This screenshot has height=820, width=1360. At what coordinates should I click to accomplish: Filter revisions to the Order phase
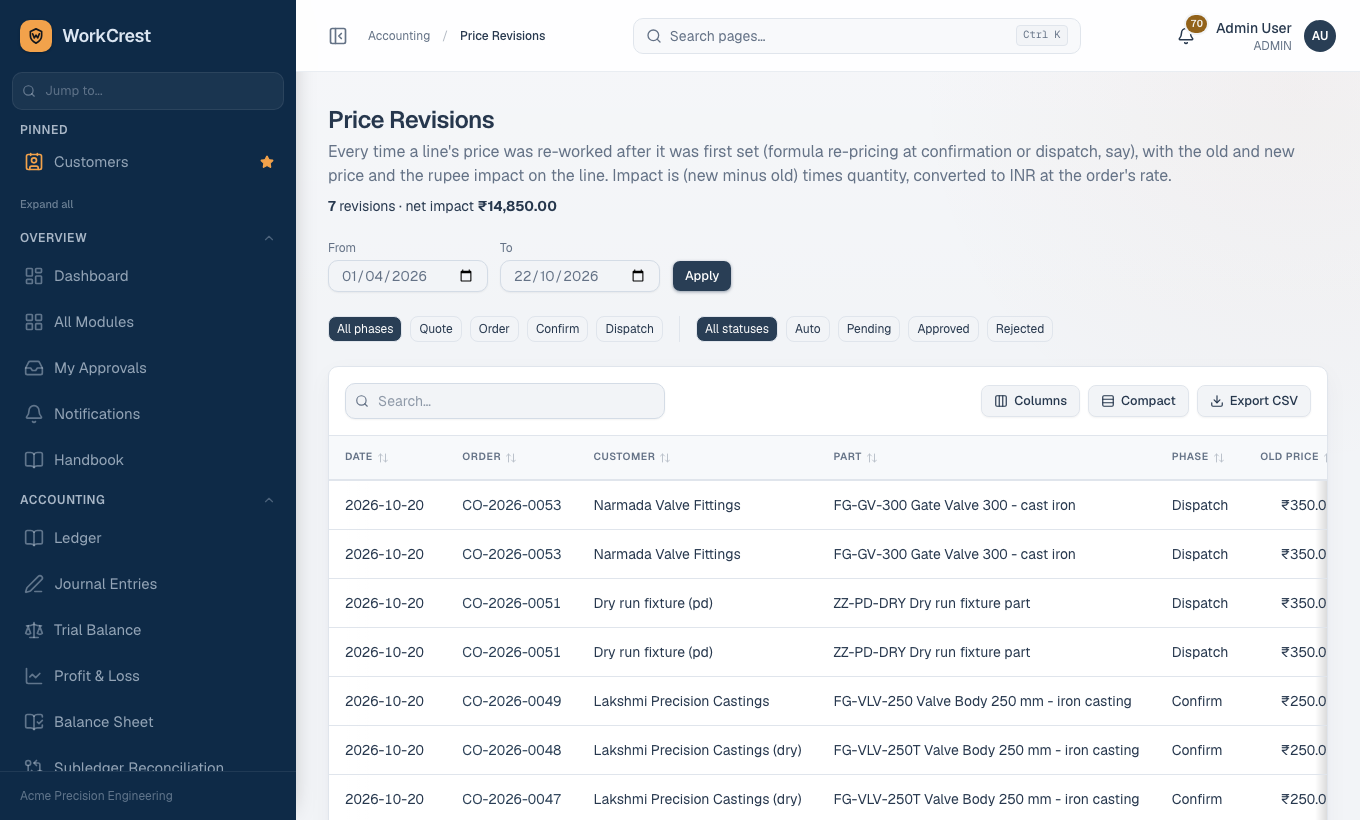click(x=494, y=329)
